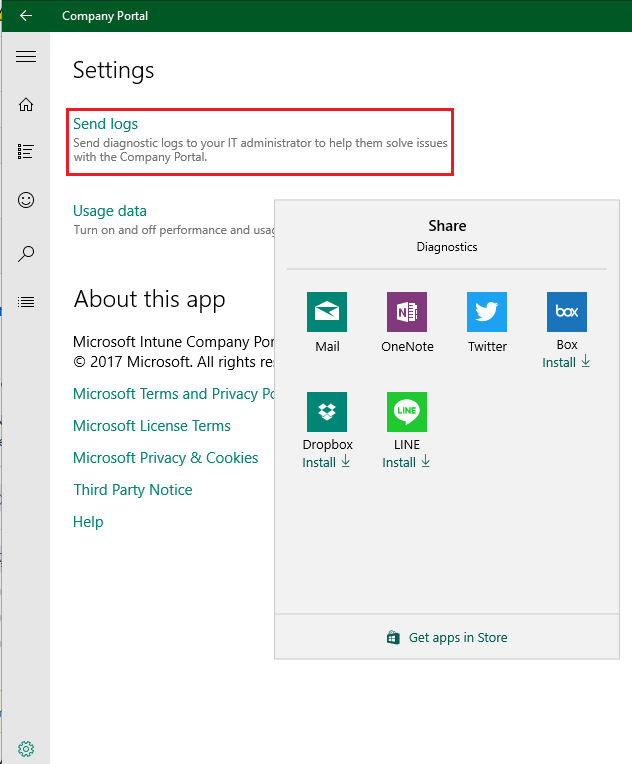Click the About this app heading
This screenshot has width=632, height=764.
point(150,299)
